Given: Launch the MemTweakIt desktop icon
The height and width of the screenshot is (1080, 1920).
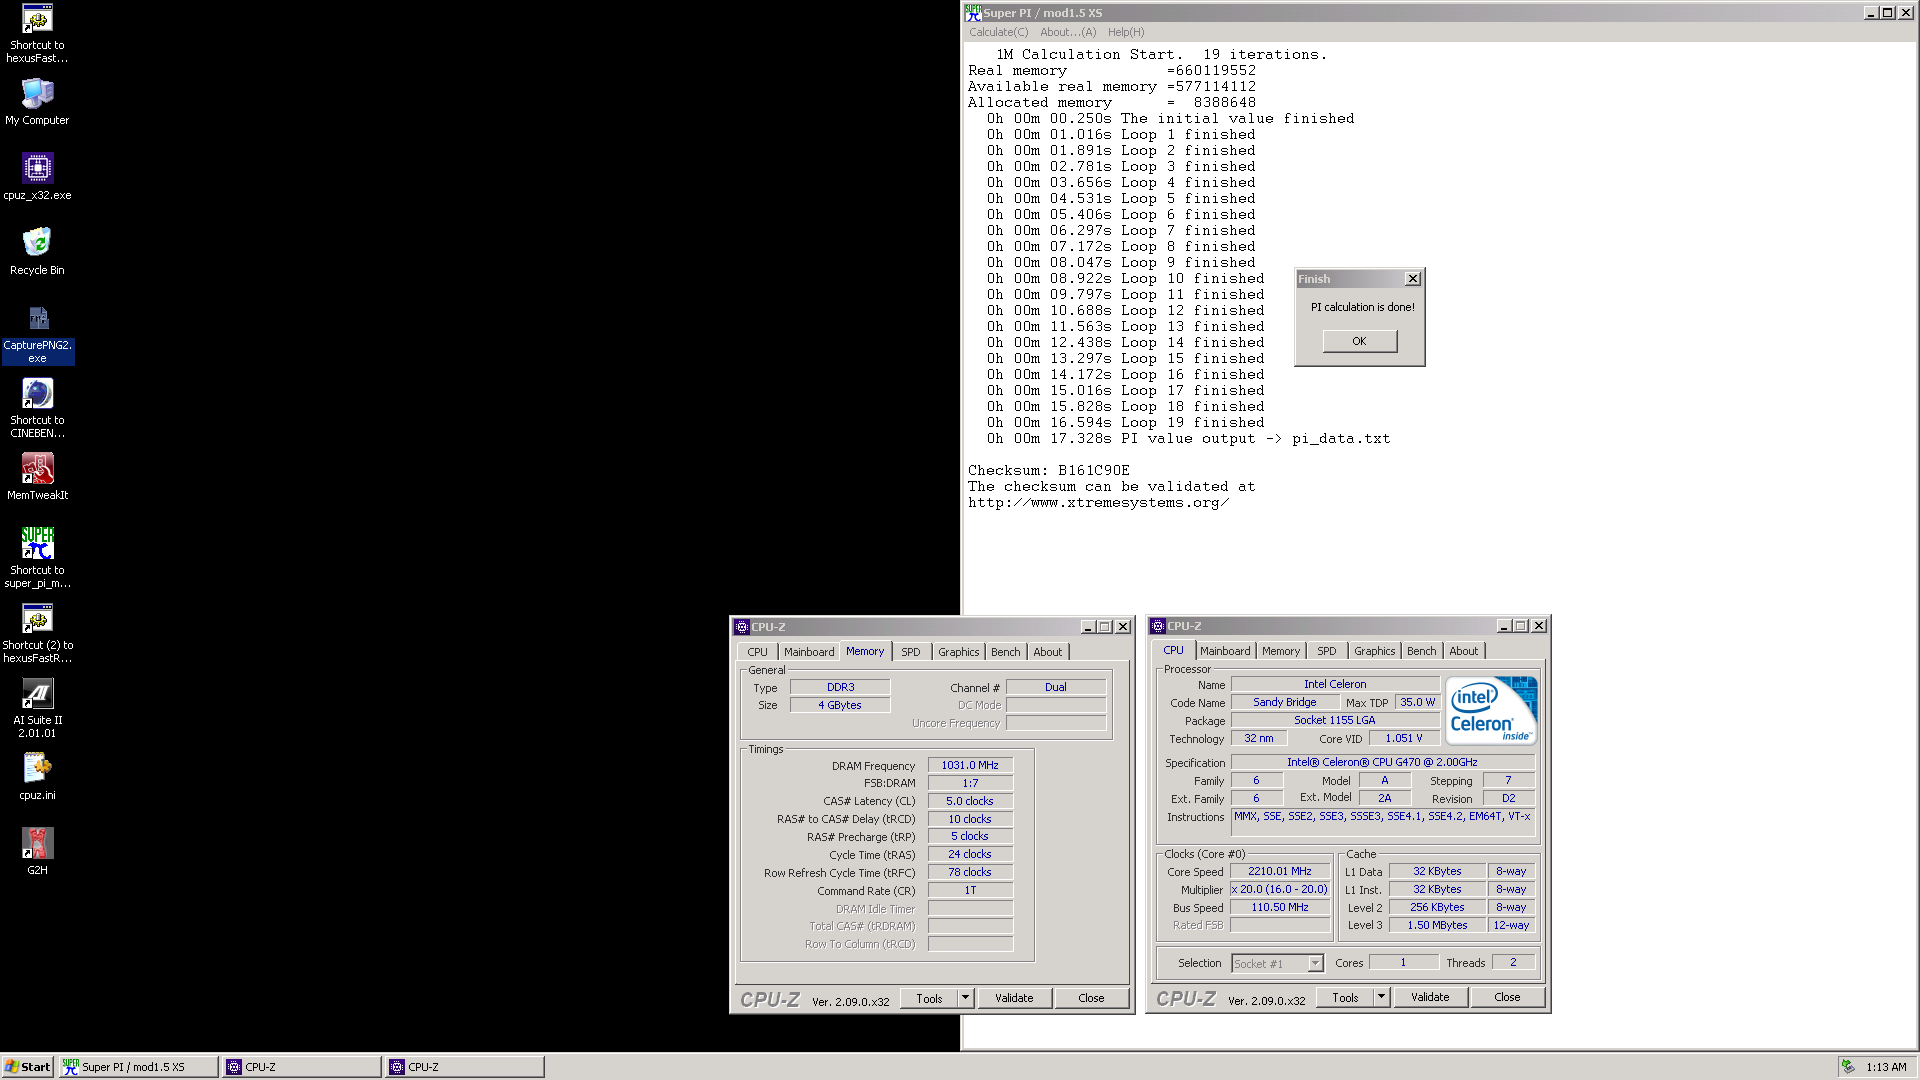Looking at the screenshot, I should (37, 477).
